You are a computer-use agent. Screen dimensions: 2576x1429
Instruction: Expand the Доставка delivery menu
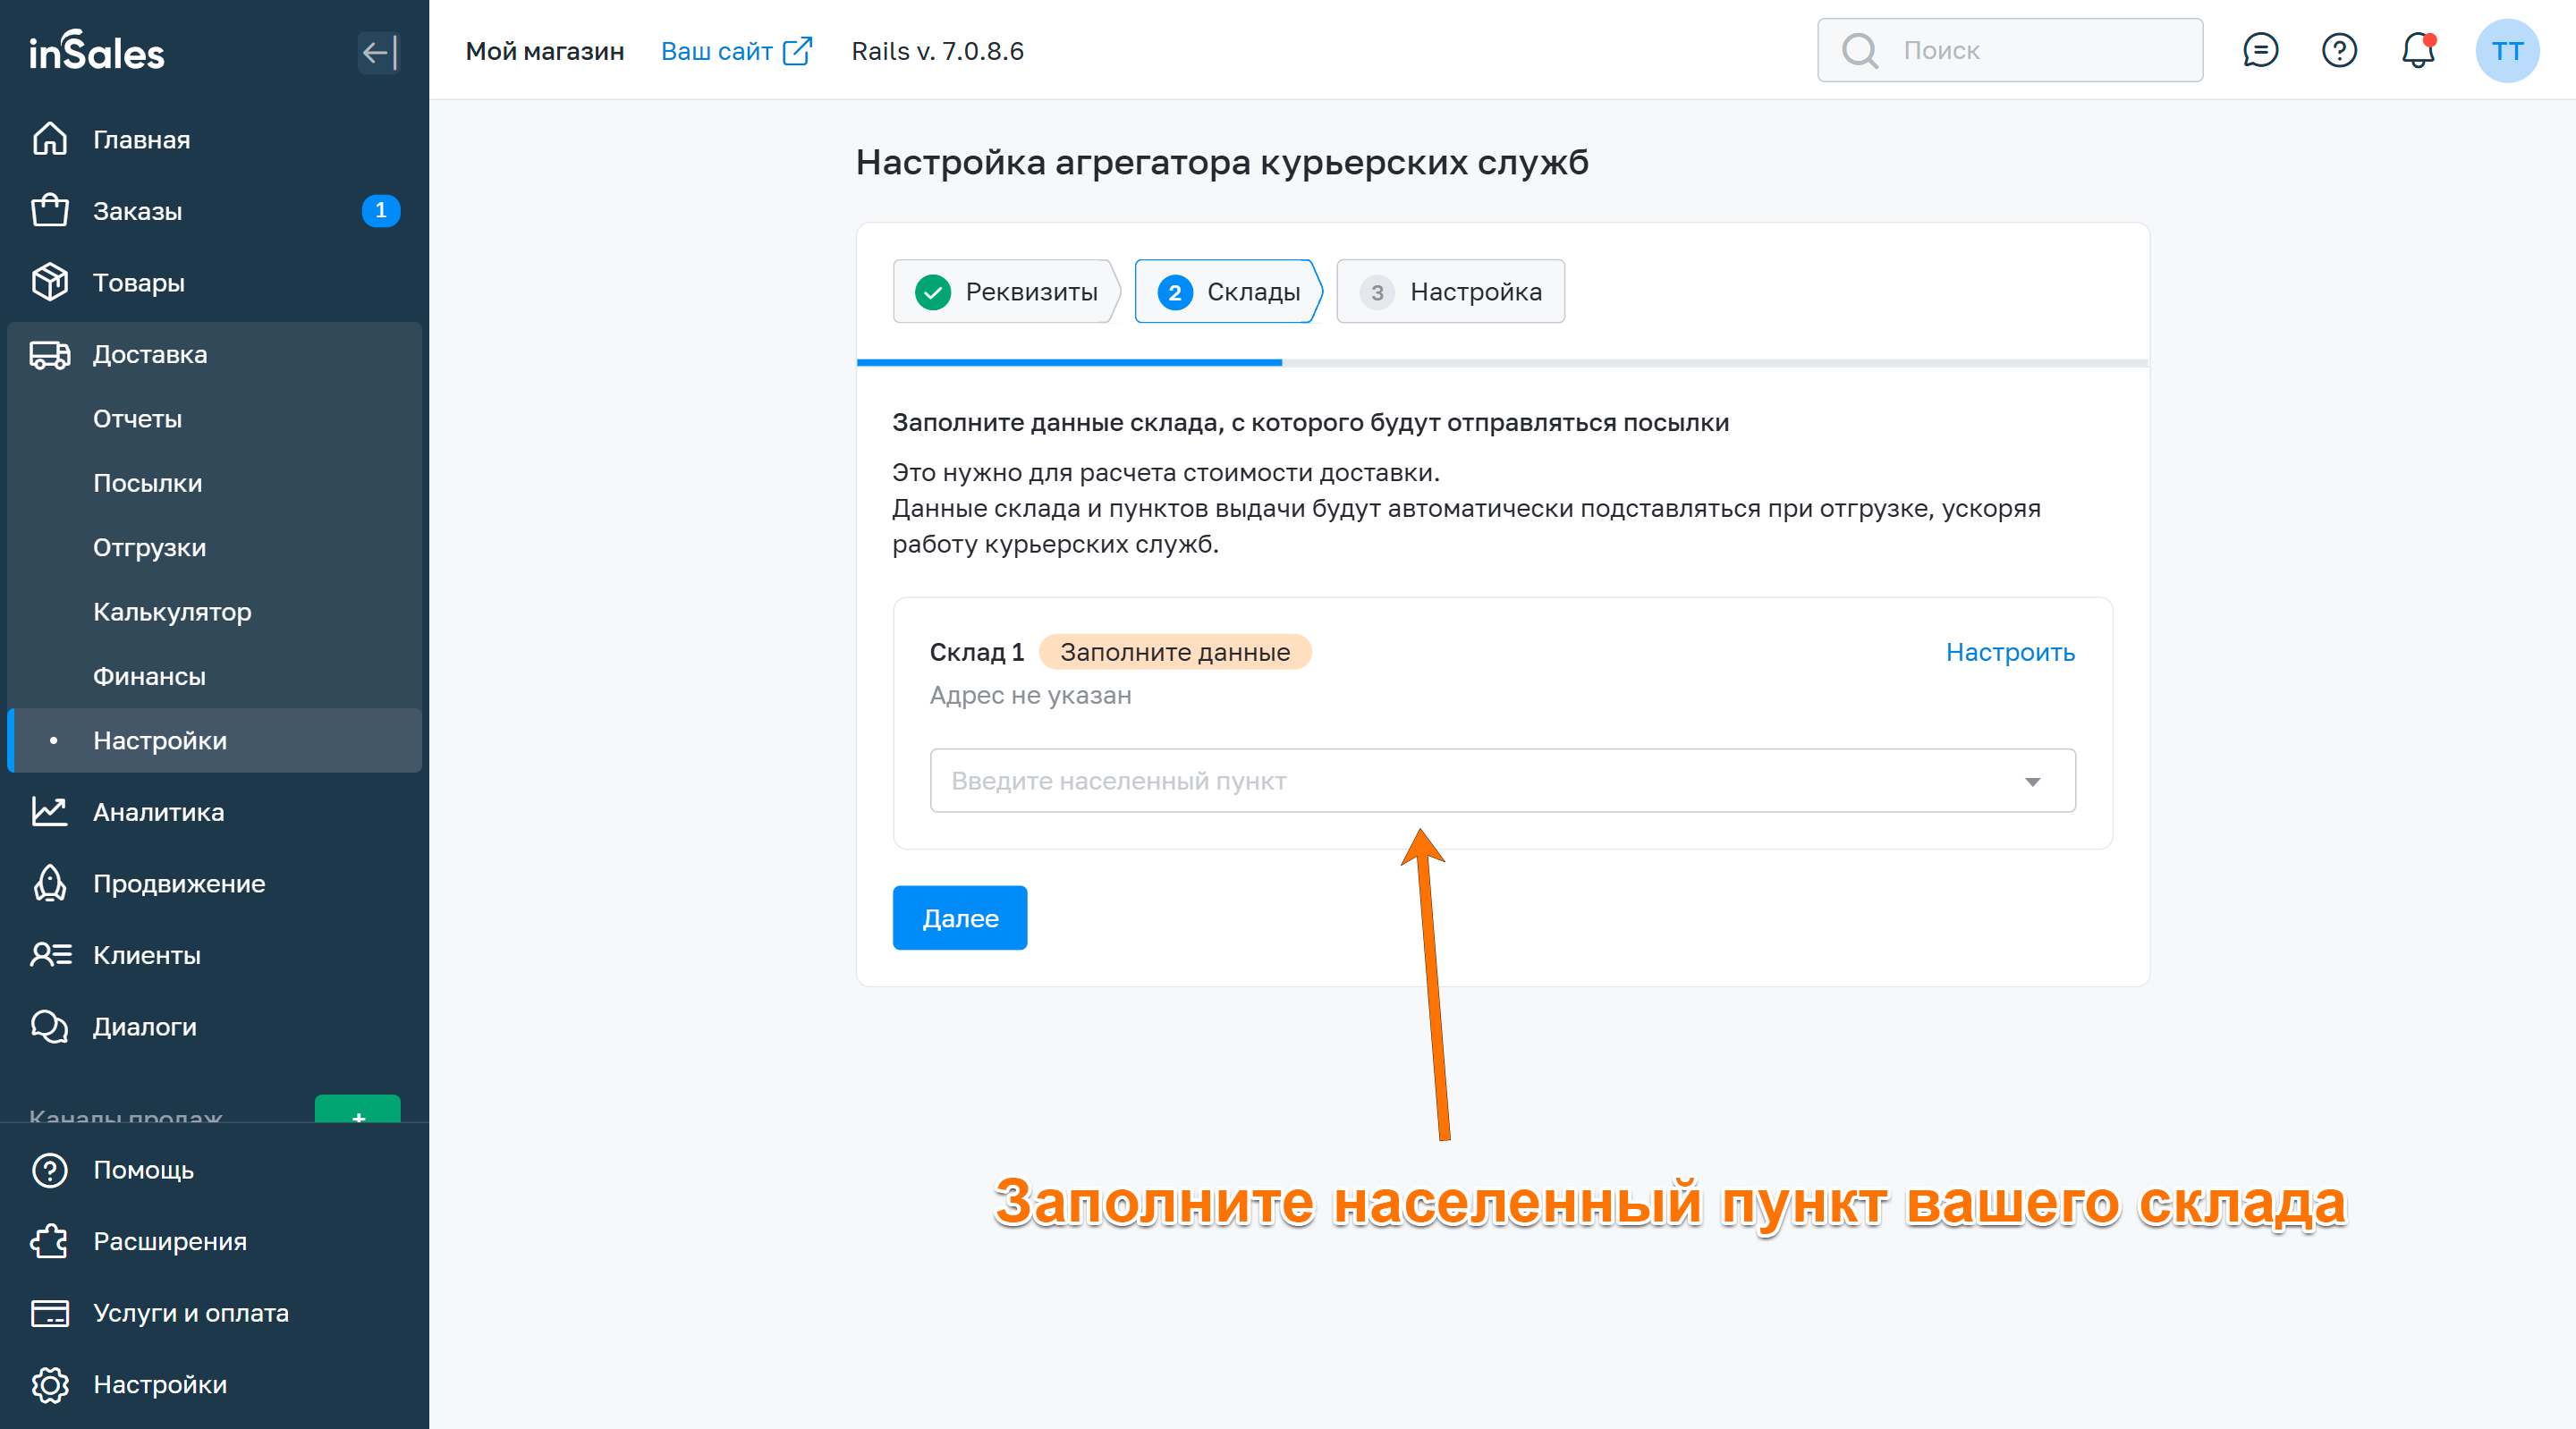[150, 354]
